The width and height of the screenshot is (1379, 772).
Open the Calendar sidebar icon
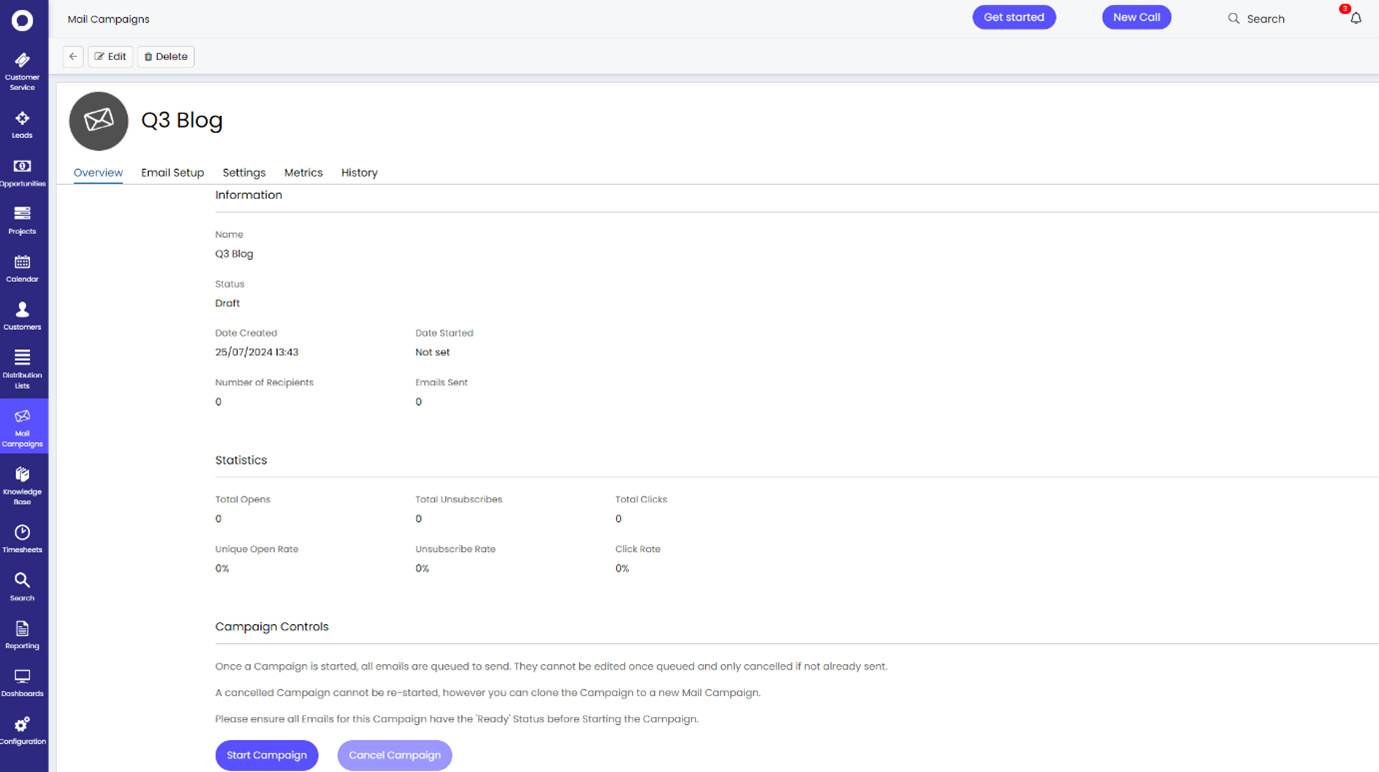[22, 268]
